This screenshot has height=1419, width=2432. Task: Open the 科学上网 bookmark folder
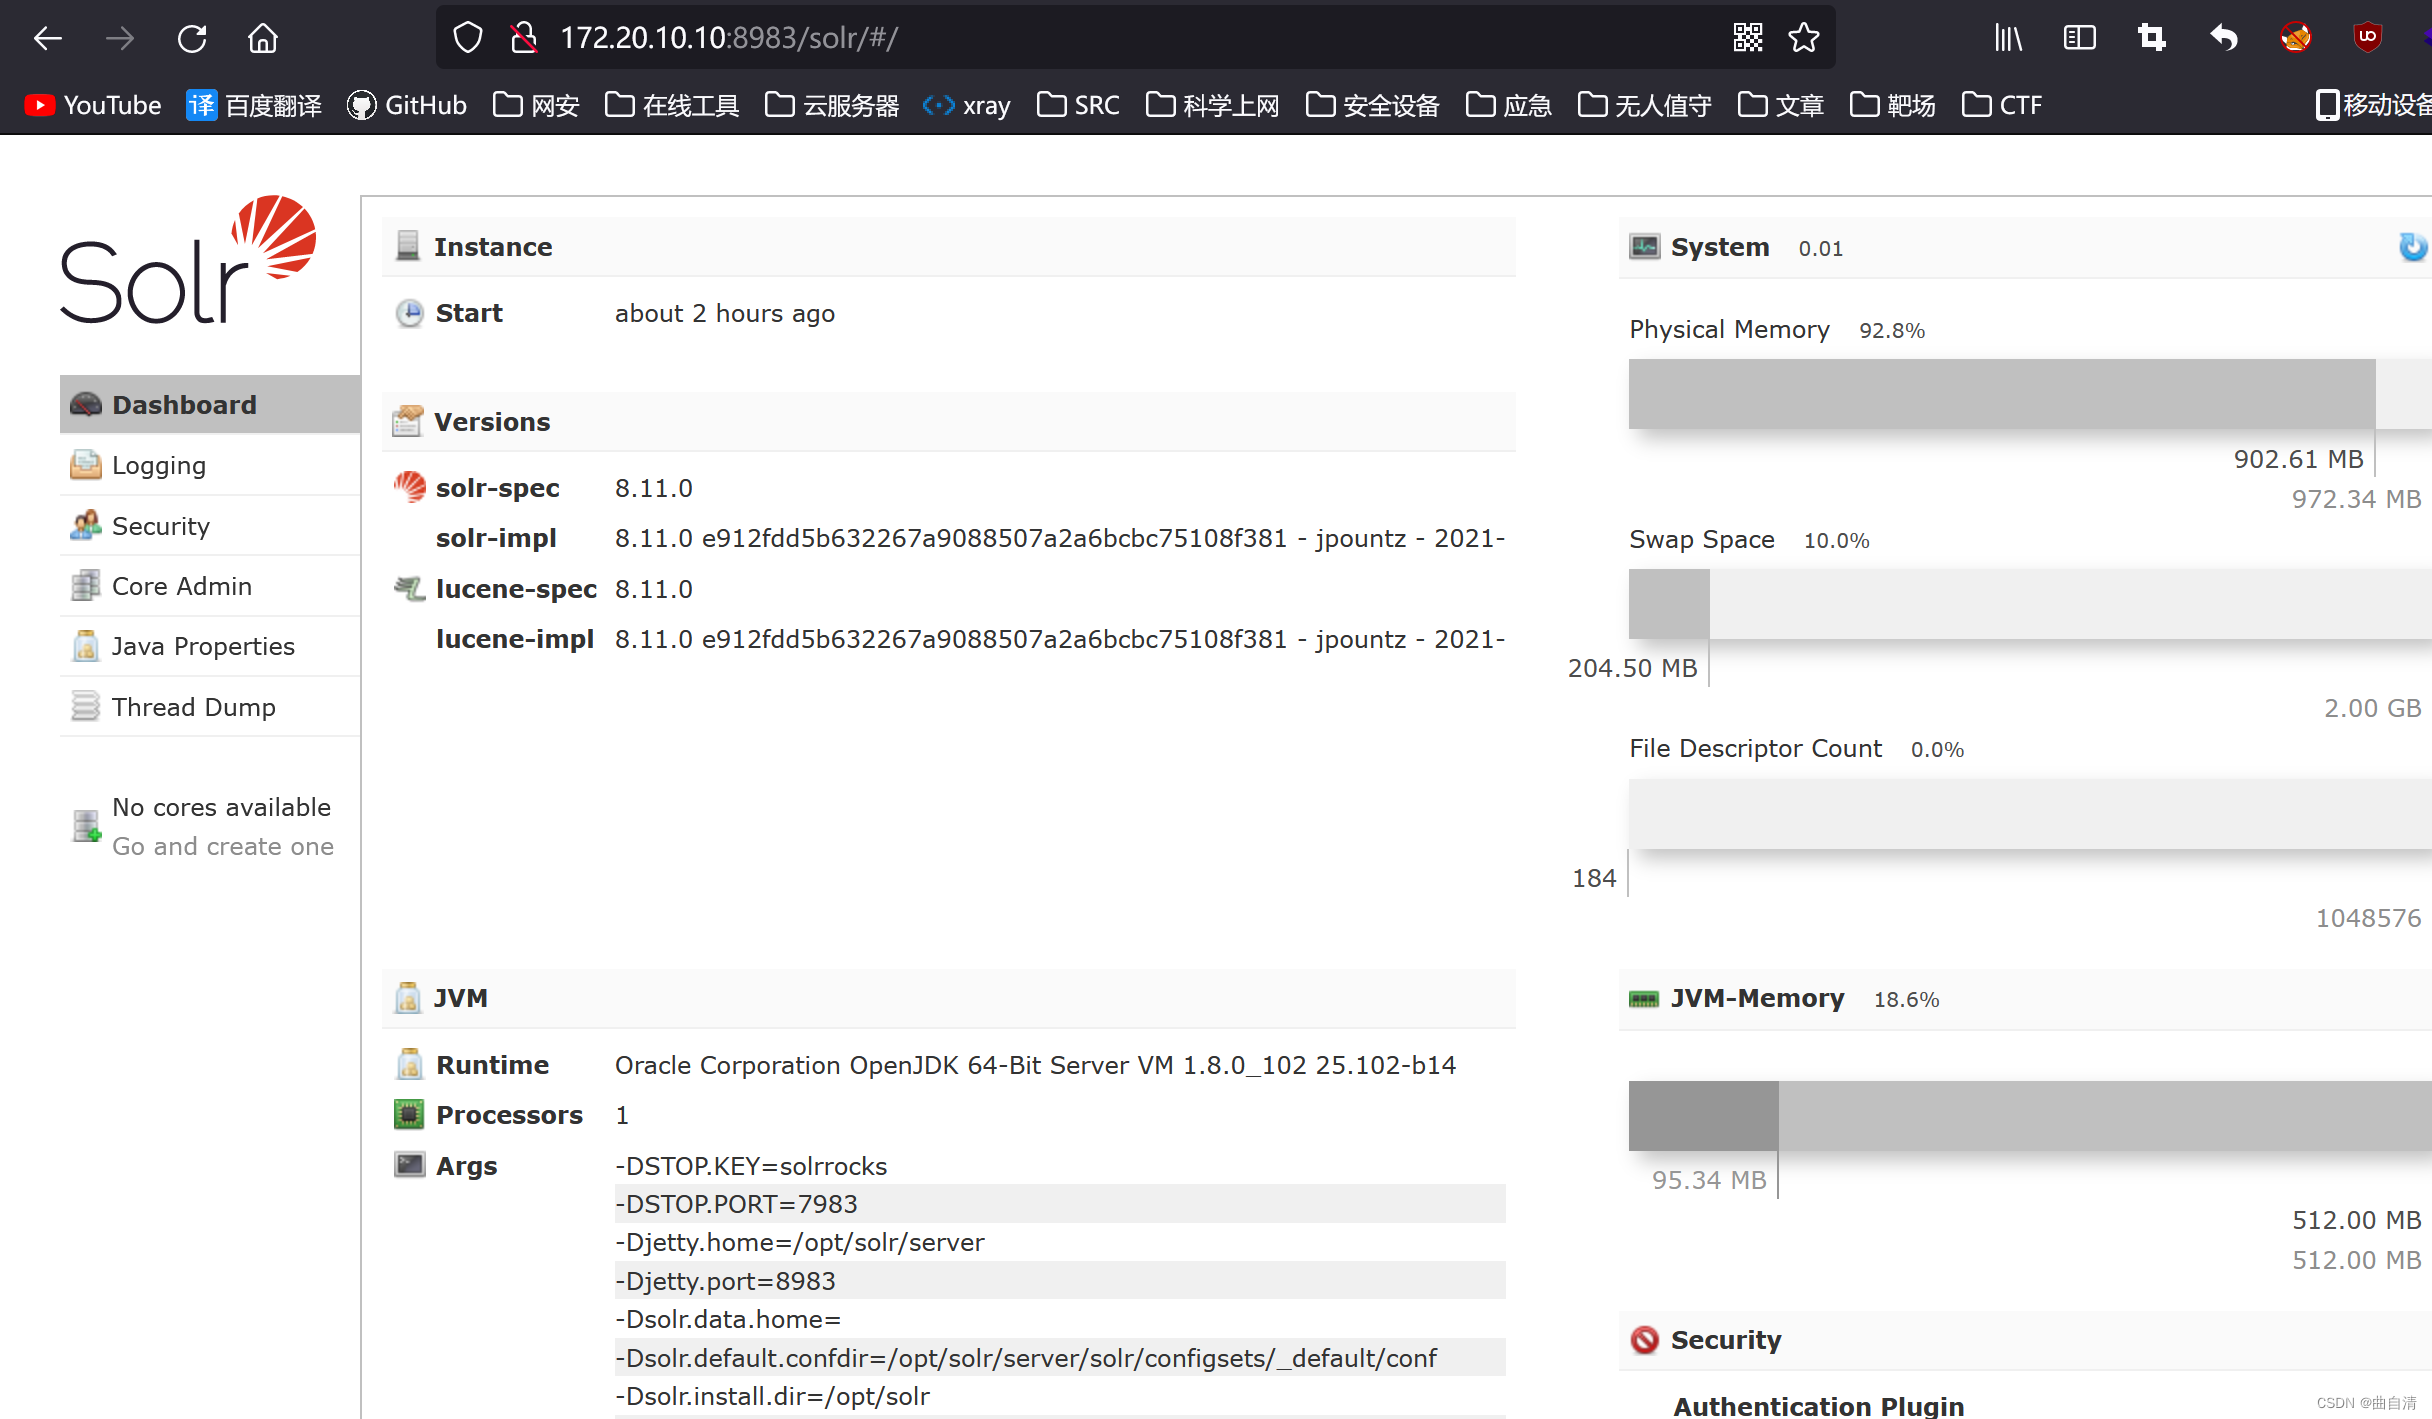(x=1212, y=105)
